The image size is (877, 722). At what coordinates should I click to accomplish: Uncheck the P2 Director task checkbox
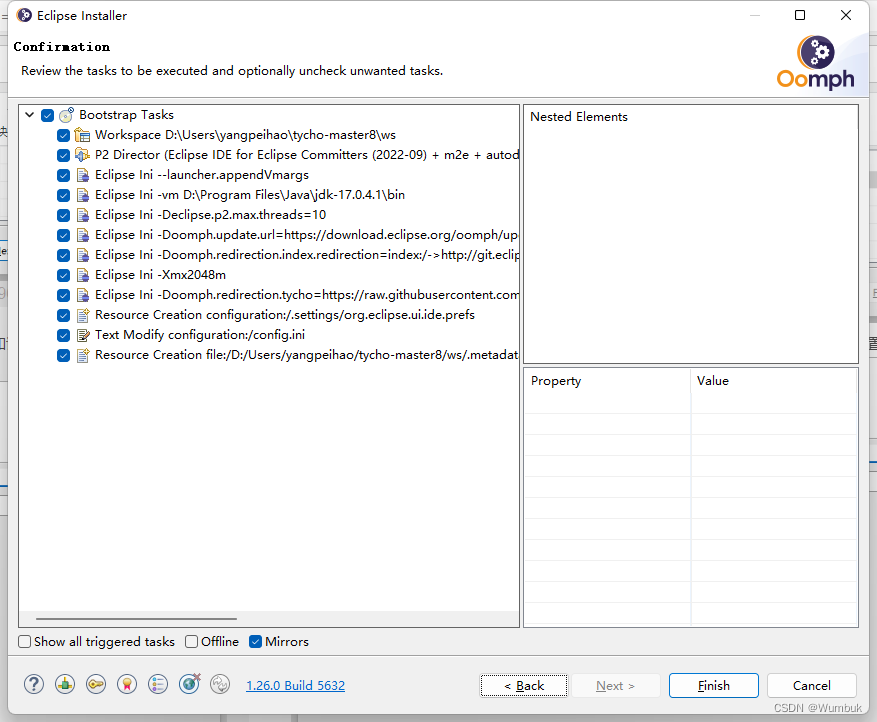[63, 155]
